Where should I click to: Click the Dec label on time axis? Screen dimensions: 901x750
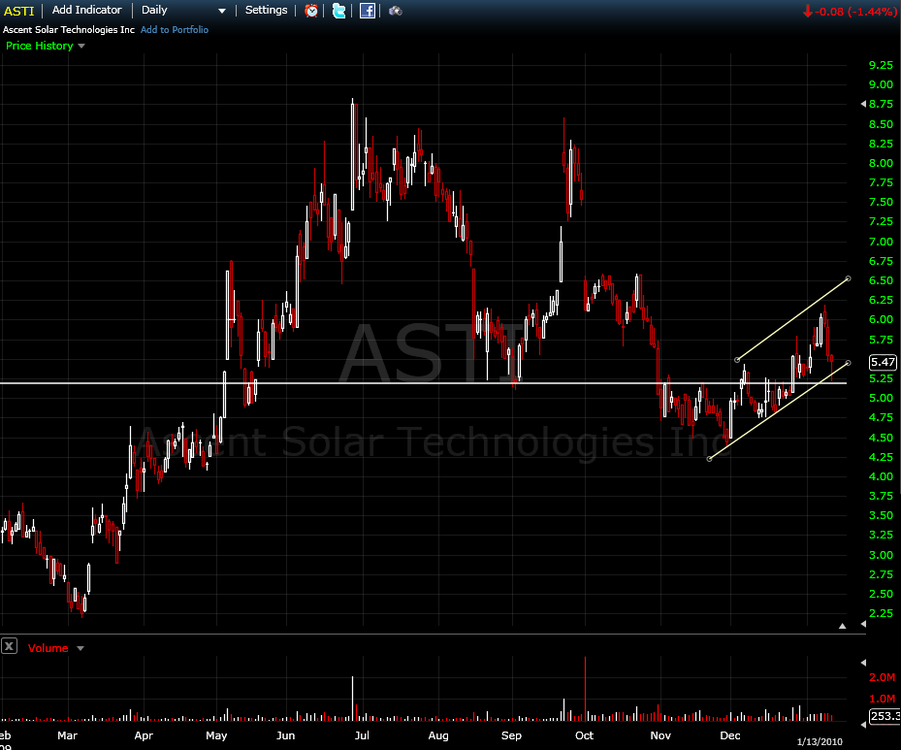(730, 735)
